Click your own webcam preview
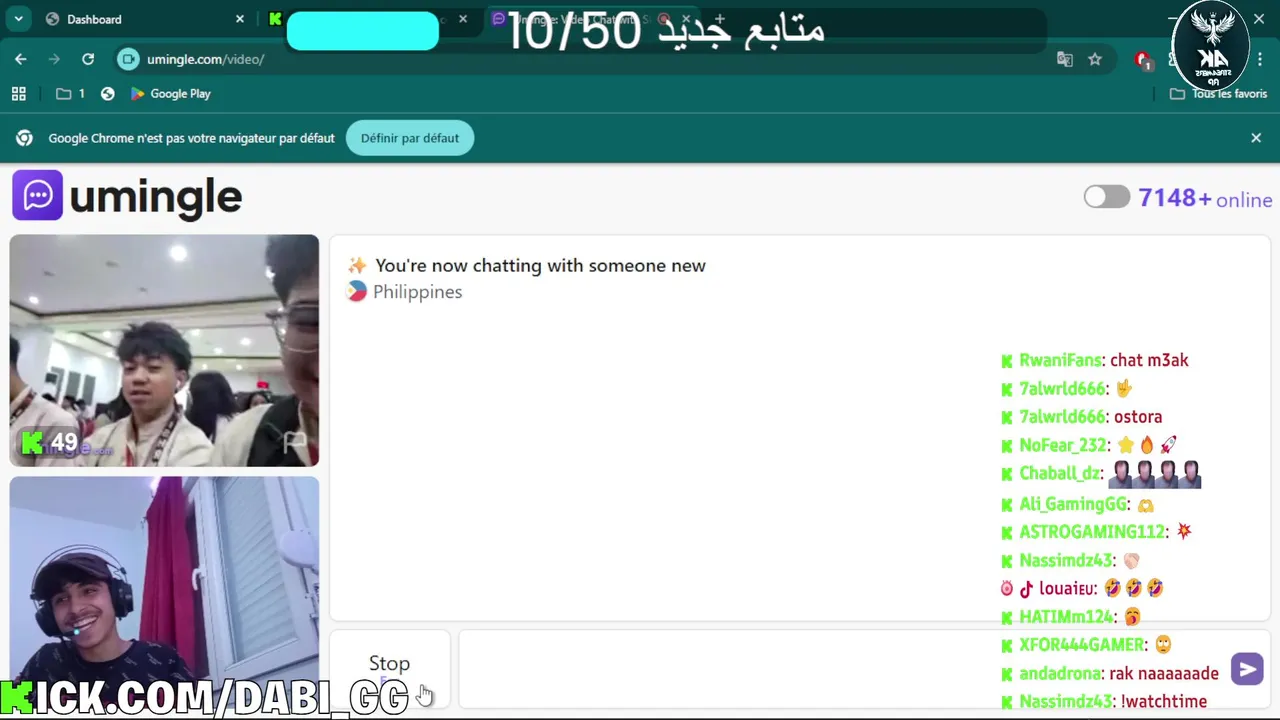 pyautogui.click(x=164, y=590)
